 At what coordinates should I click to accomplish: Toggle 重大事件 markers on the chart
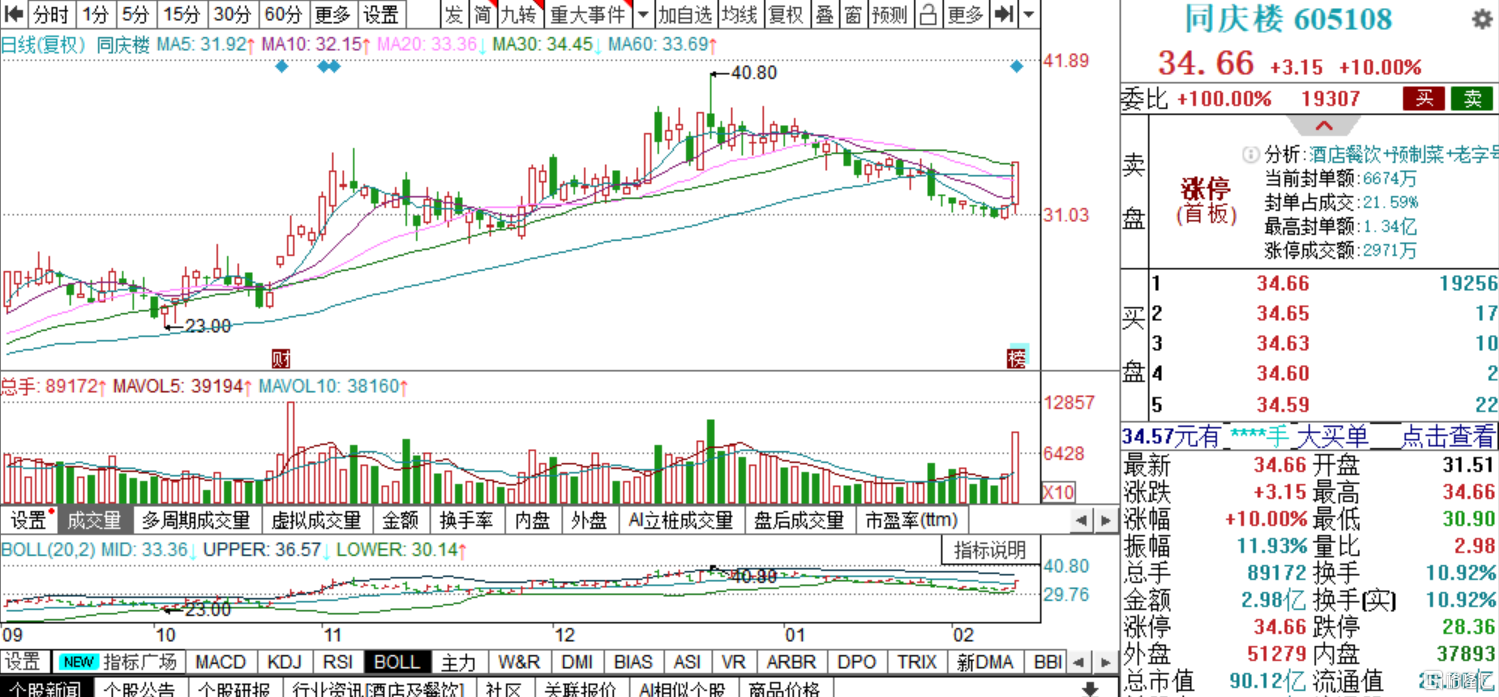588,14
